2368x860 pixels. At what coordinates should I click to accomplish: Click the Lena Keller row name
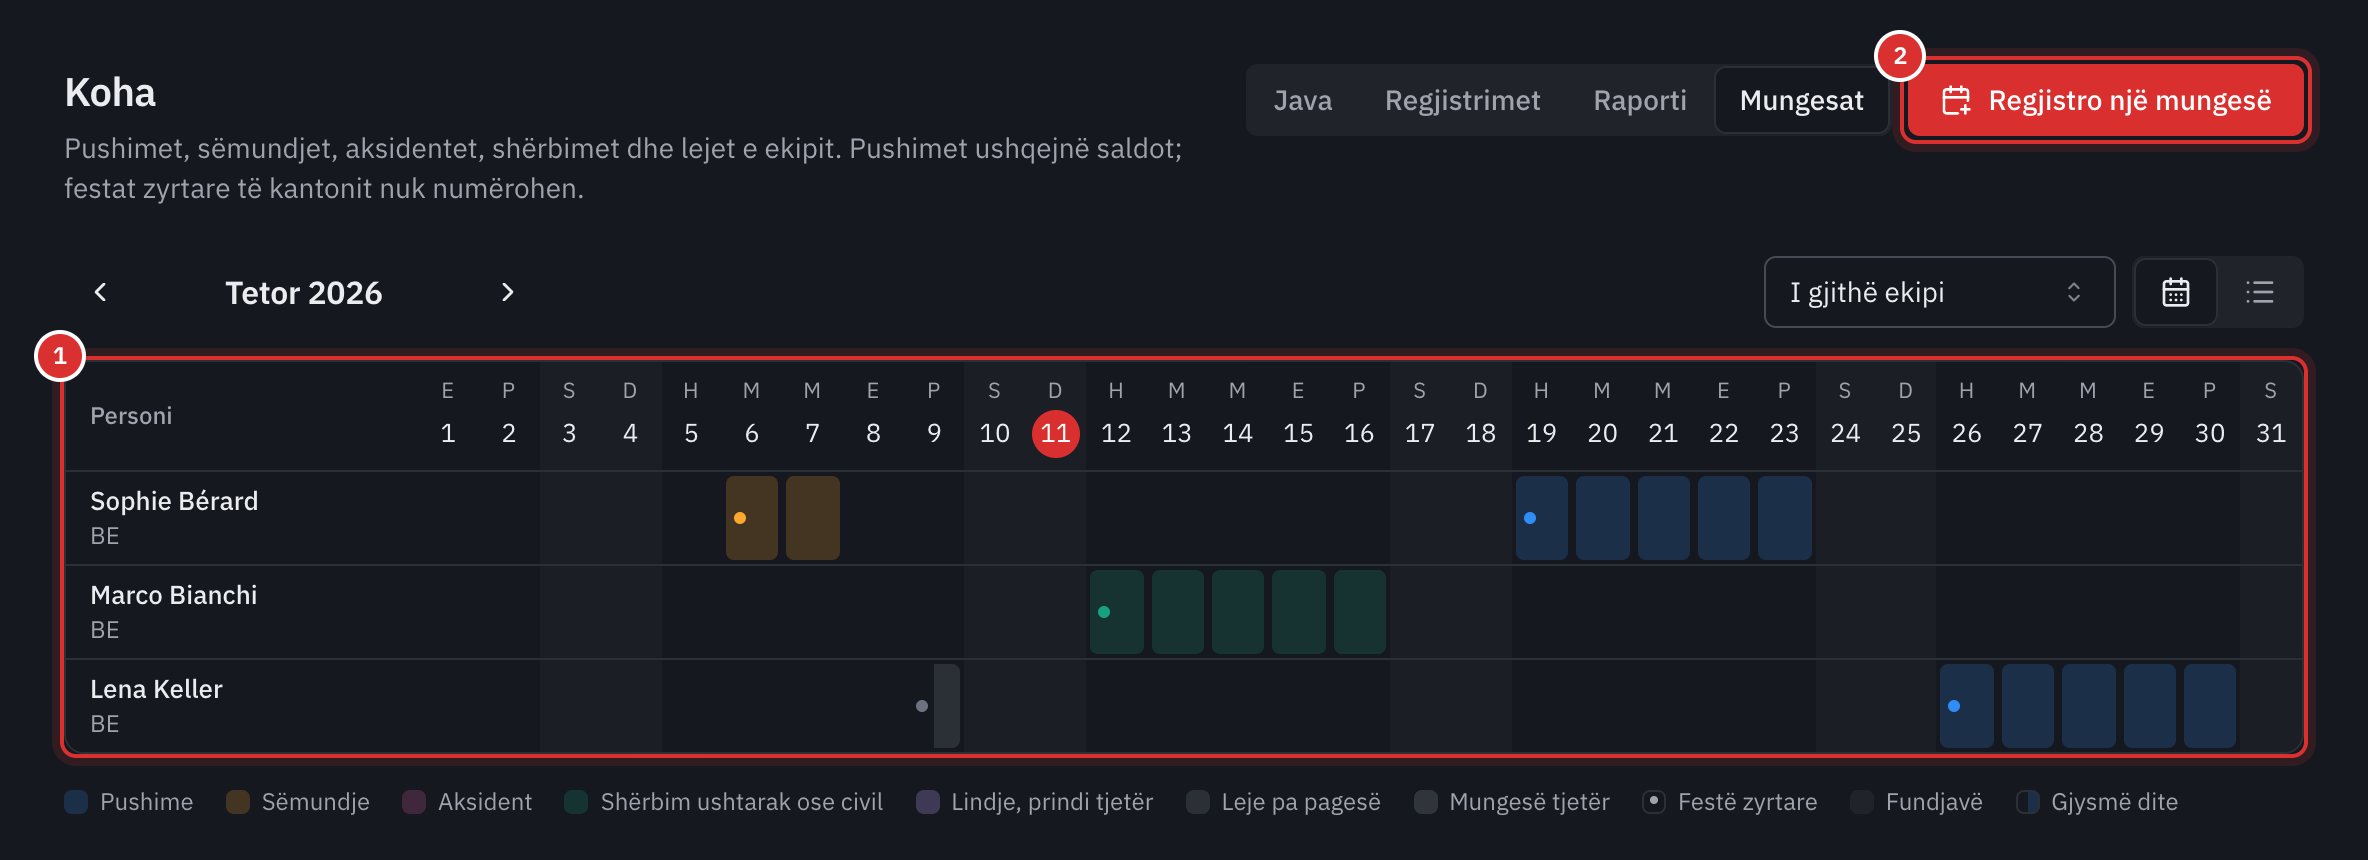[156, 689]
